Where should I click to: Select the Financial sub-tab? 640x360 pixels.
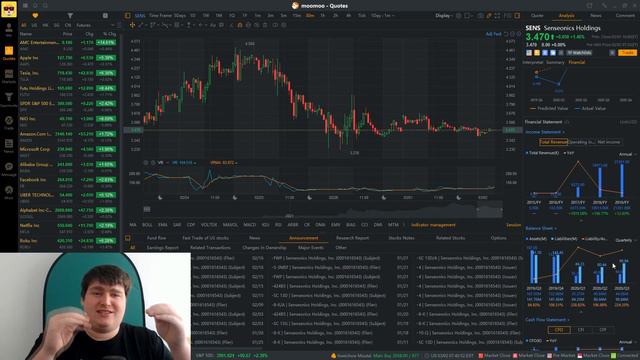coord(577,62)
